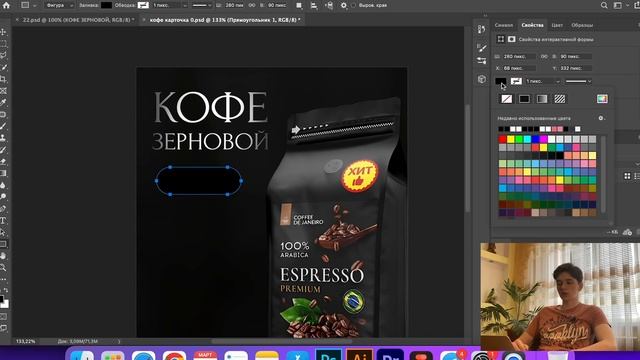The image size is (640, 360).
Task: Set fill type to no color
Action: click(x=507, y=99)
